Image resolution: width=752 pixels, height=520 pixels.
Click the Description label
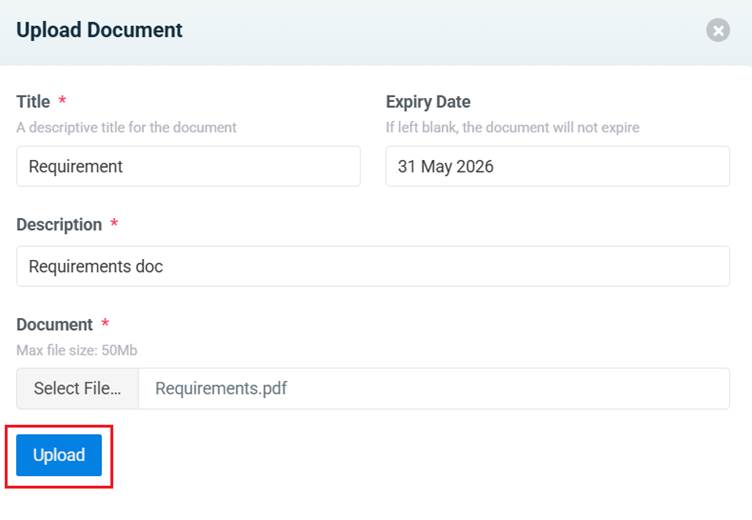(x=59, y=225)
